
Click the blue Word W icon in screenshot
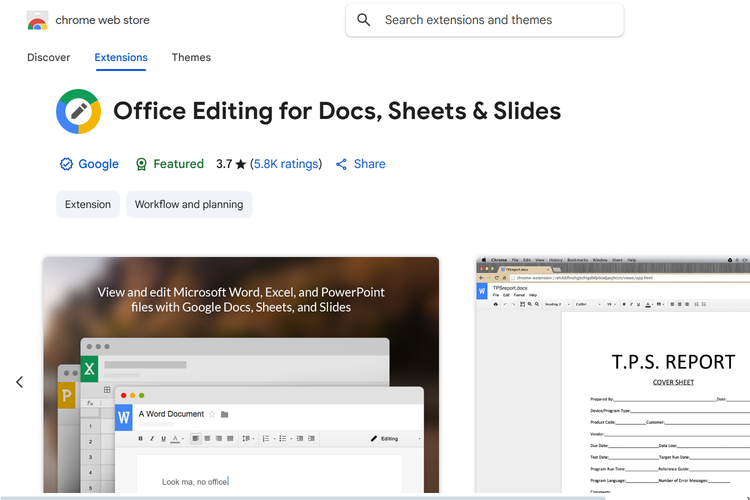point(124,418)
